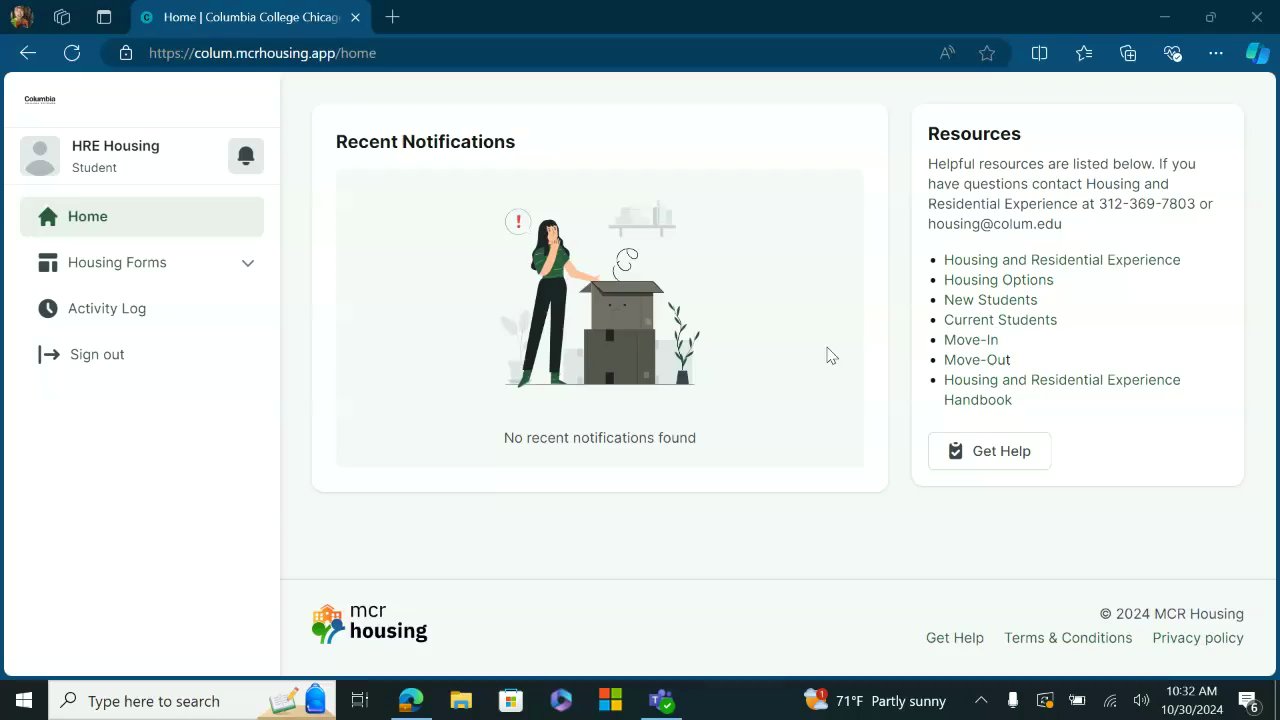Screen dimensions: 1280x720
Task: Click the browser back arrow
Action: pyautogui.click(x=28, y=53)
